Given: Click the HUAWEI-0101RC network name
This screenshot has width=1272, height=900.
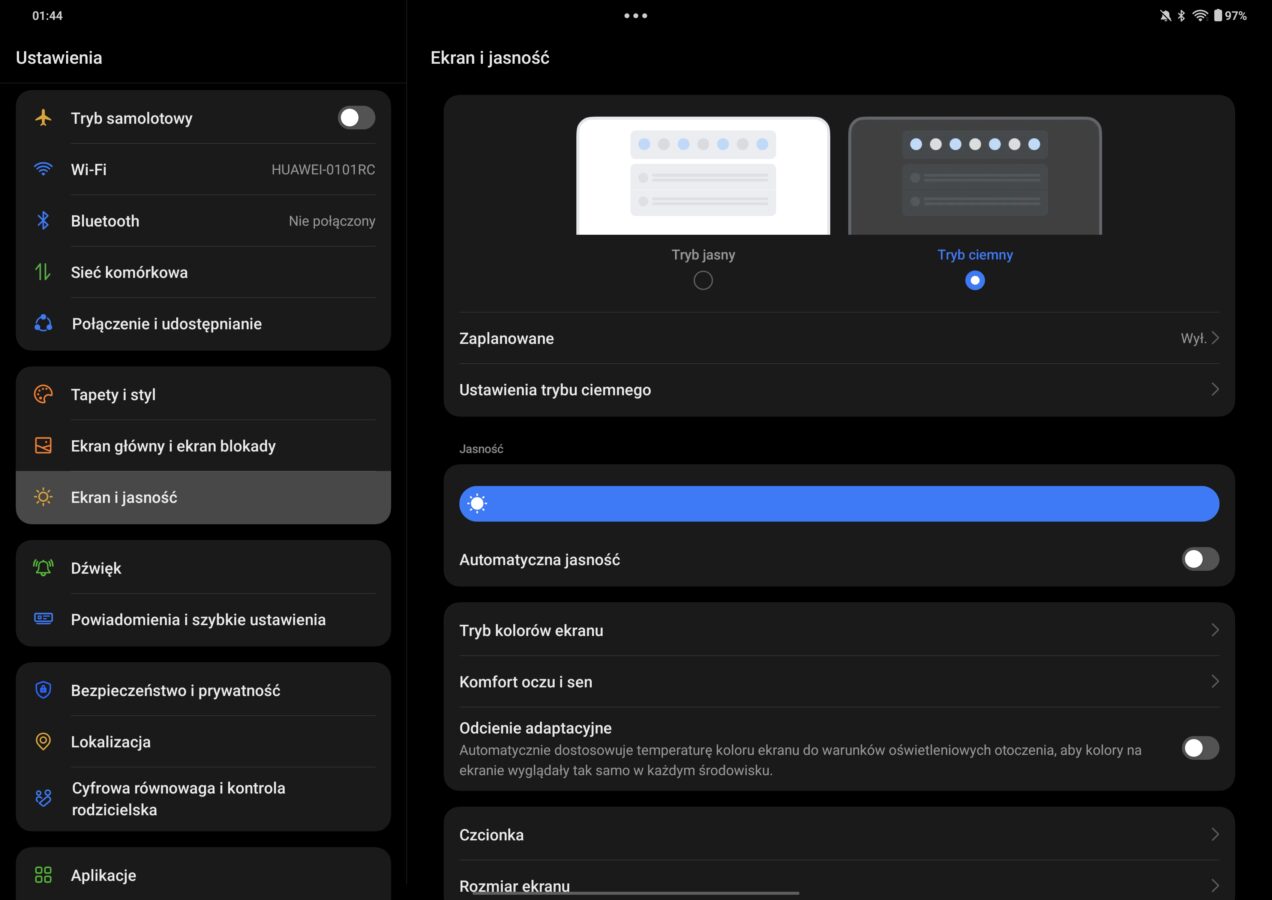Looking at the screenshot, I should coord(323,170).
